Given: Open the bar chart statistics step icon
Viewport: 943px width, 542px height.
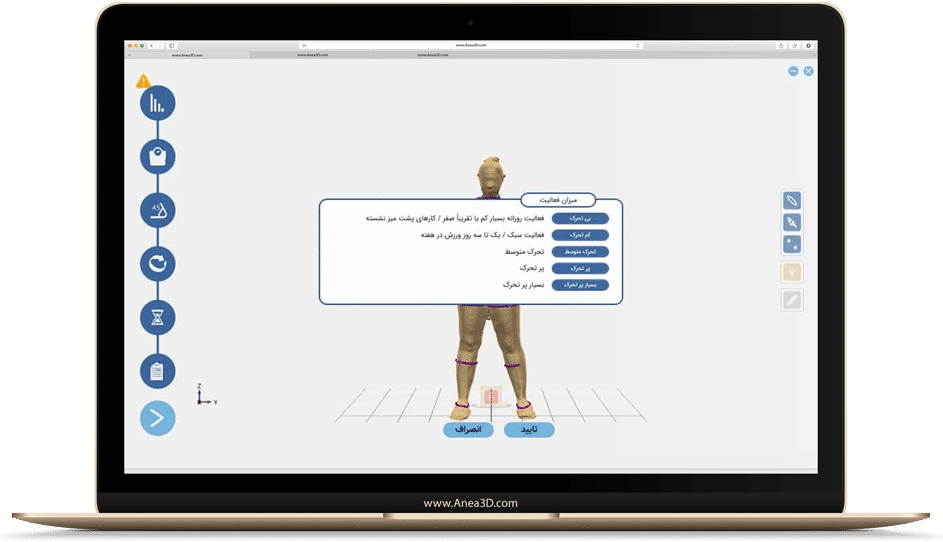Looking at the screenshot, I should 158,103.
